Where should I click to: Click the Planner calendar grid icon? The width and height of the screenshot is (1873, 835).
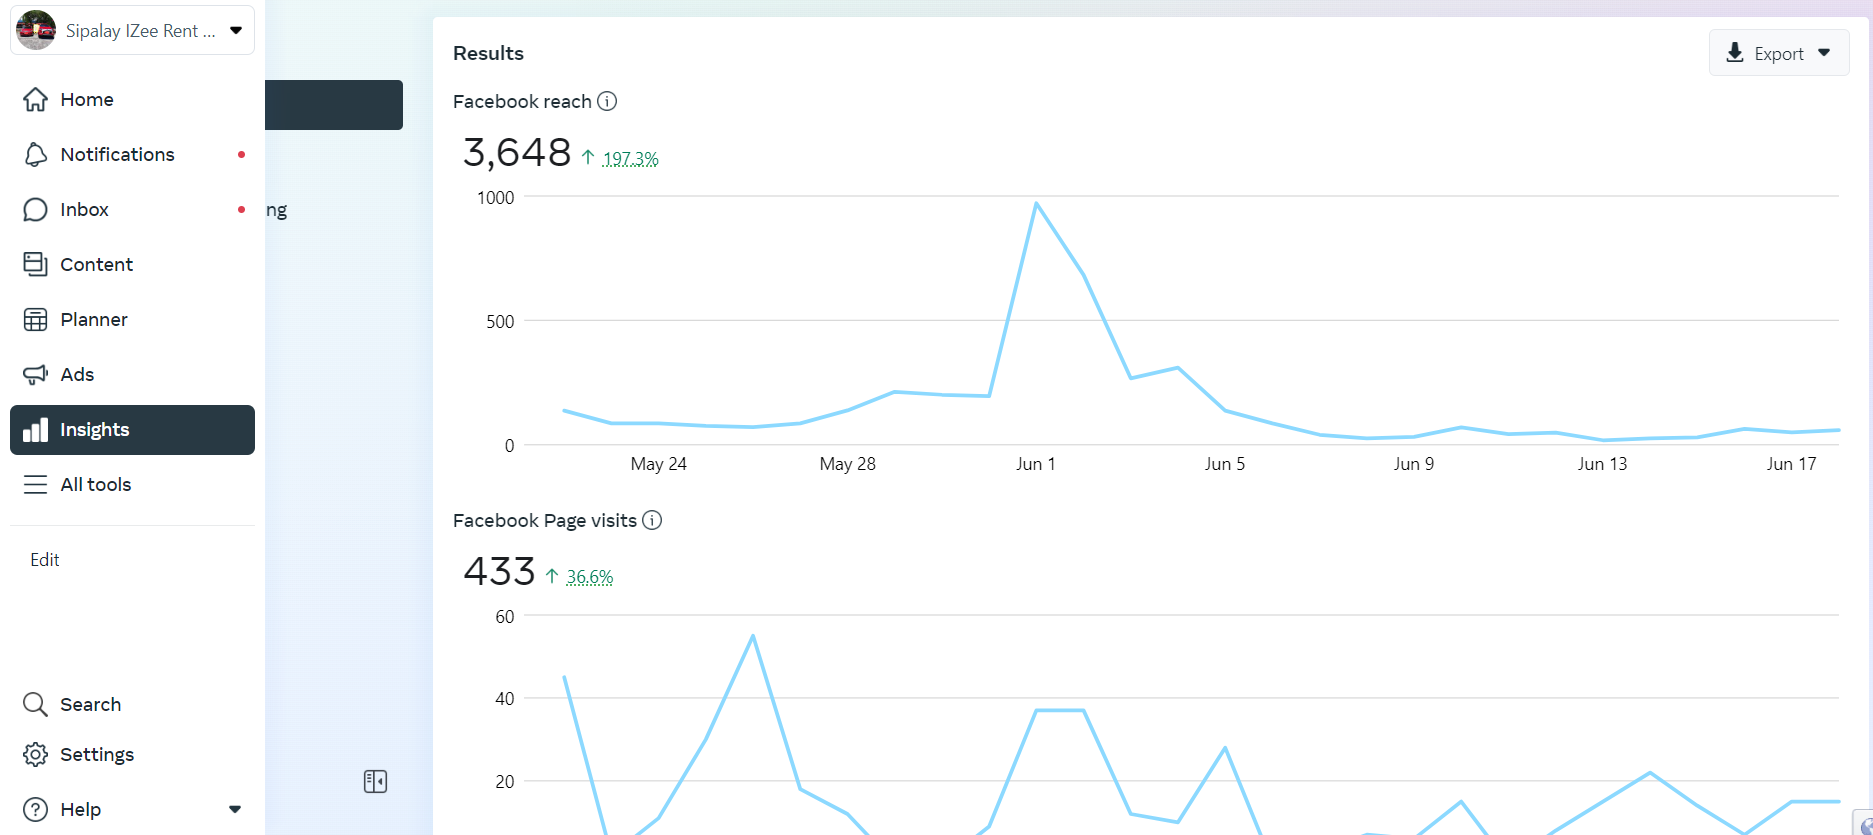click(35, 319)
